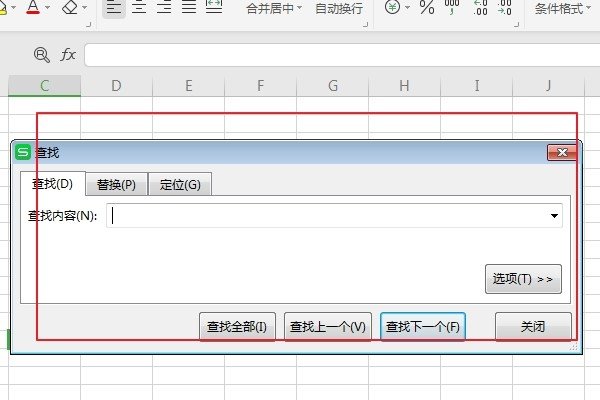This screenshot has height=400, width=600.
Task: Click the 查找全部(I) button
Action: tap(237, 327)
